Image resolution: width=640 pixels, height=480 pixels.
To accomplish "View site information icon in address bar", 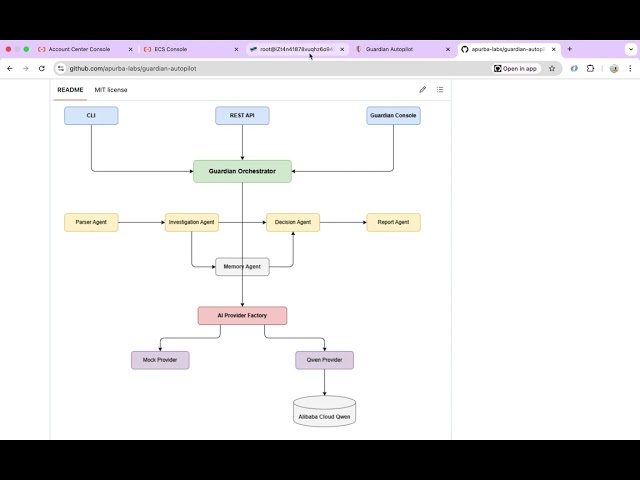I will coord(61,69).
